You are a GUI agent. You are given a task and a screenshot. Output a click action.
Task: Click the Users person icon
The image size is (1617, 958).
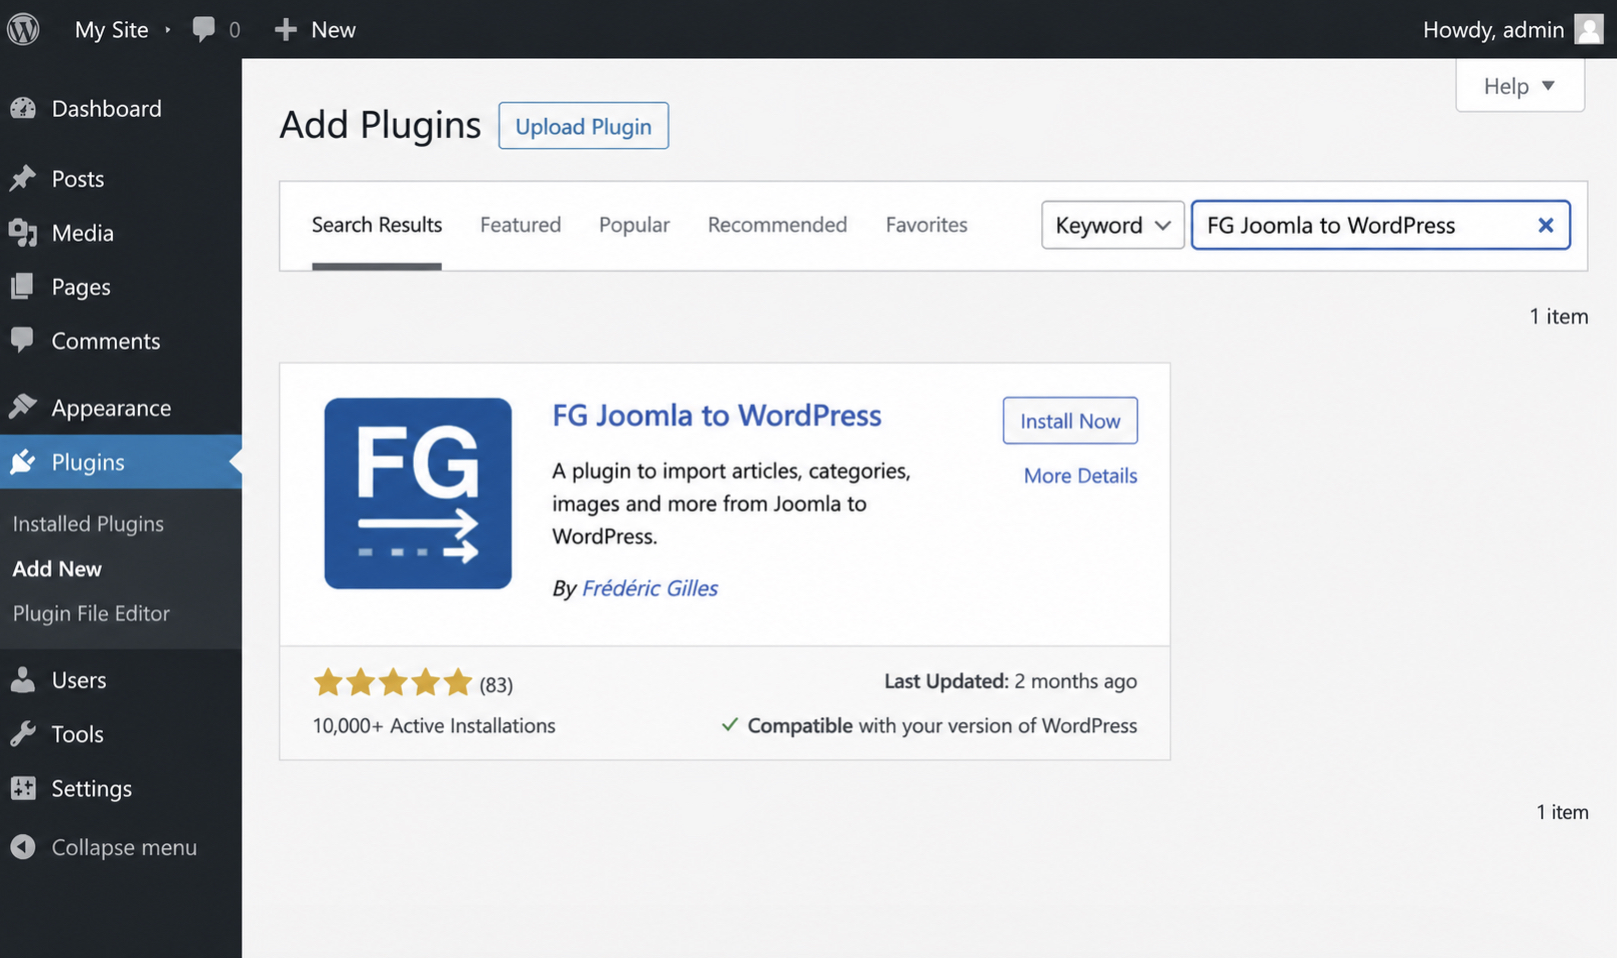coord(23,680)
